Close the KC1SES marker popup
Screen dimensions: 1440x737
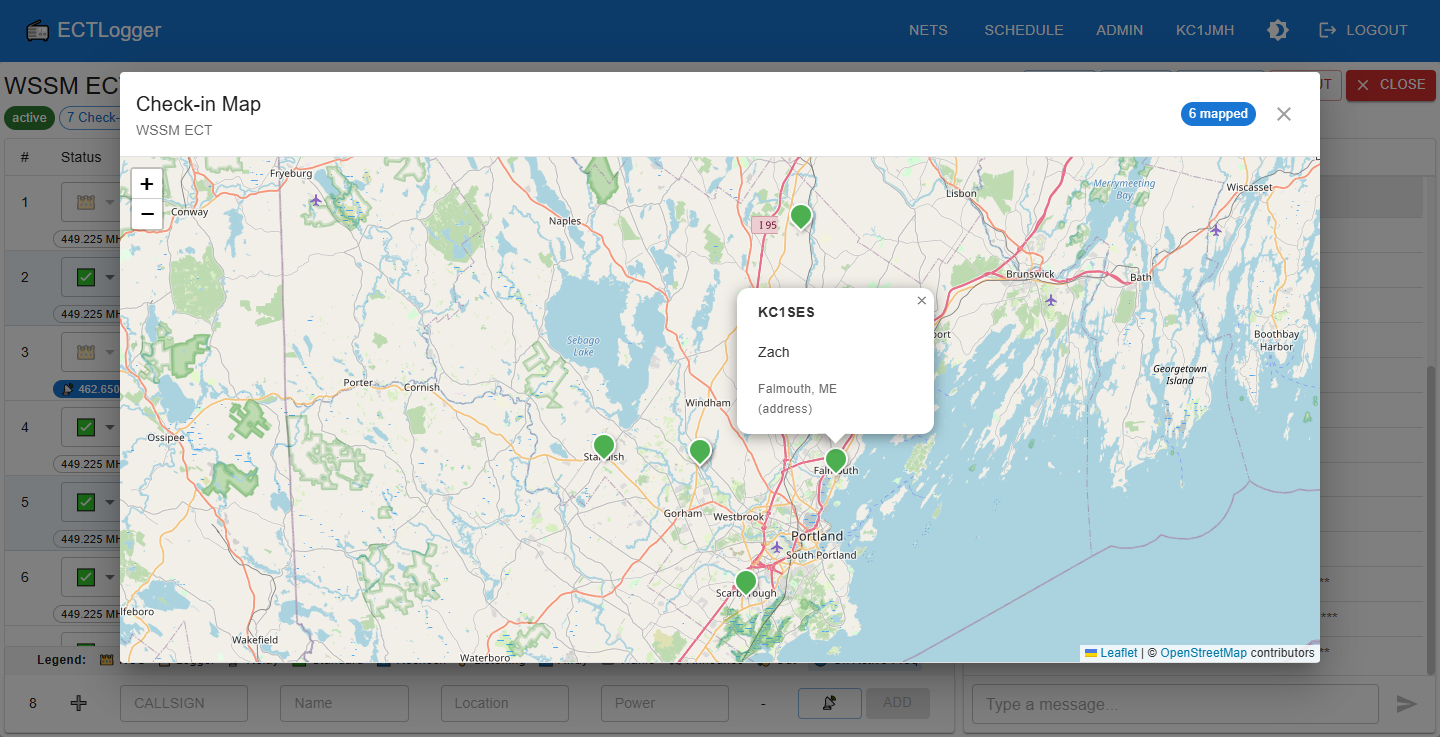click(921, 300)
